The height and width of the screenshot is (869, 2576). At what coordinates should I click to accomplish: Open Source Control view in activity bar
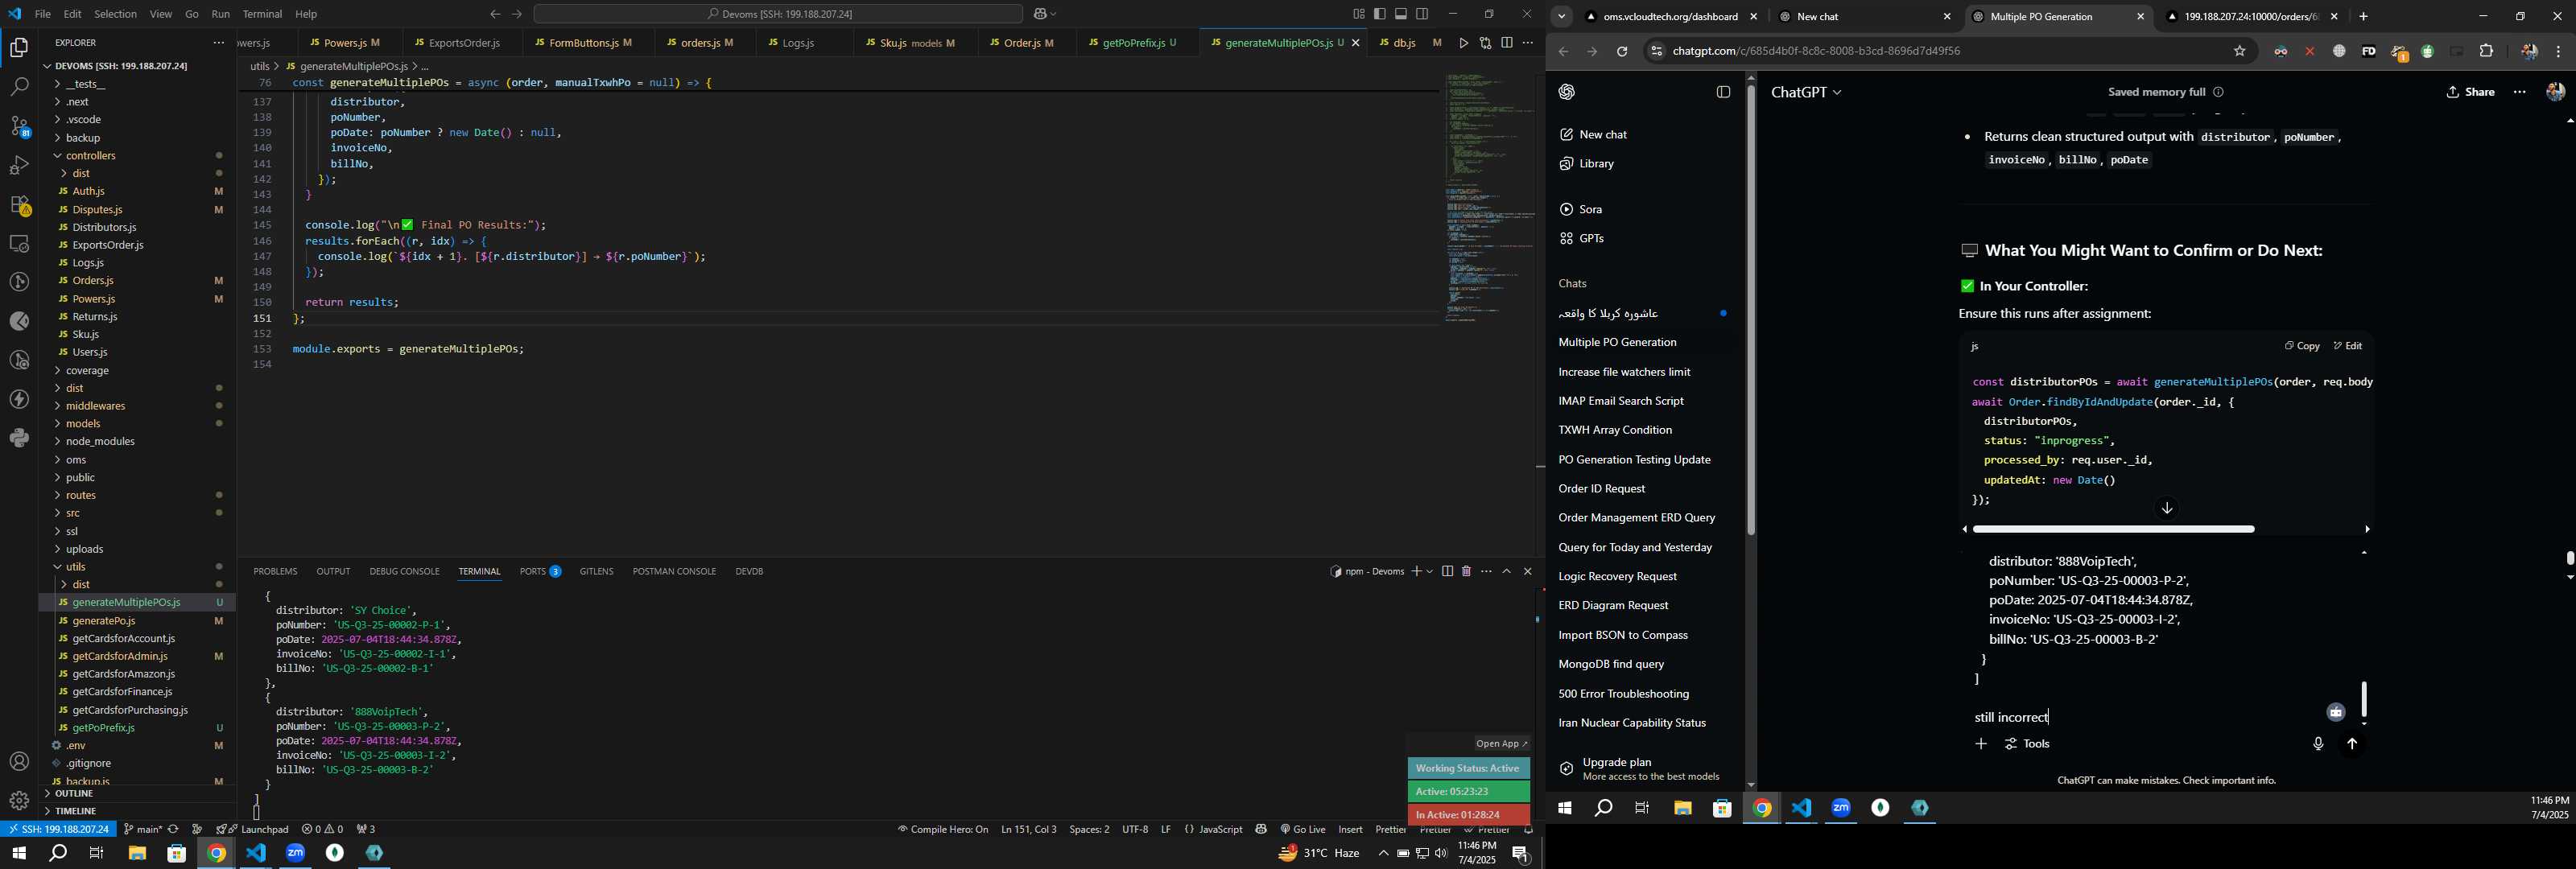[19, 126]
